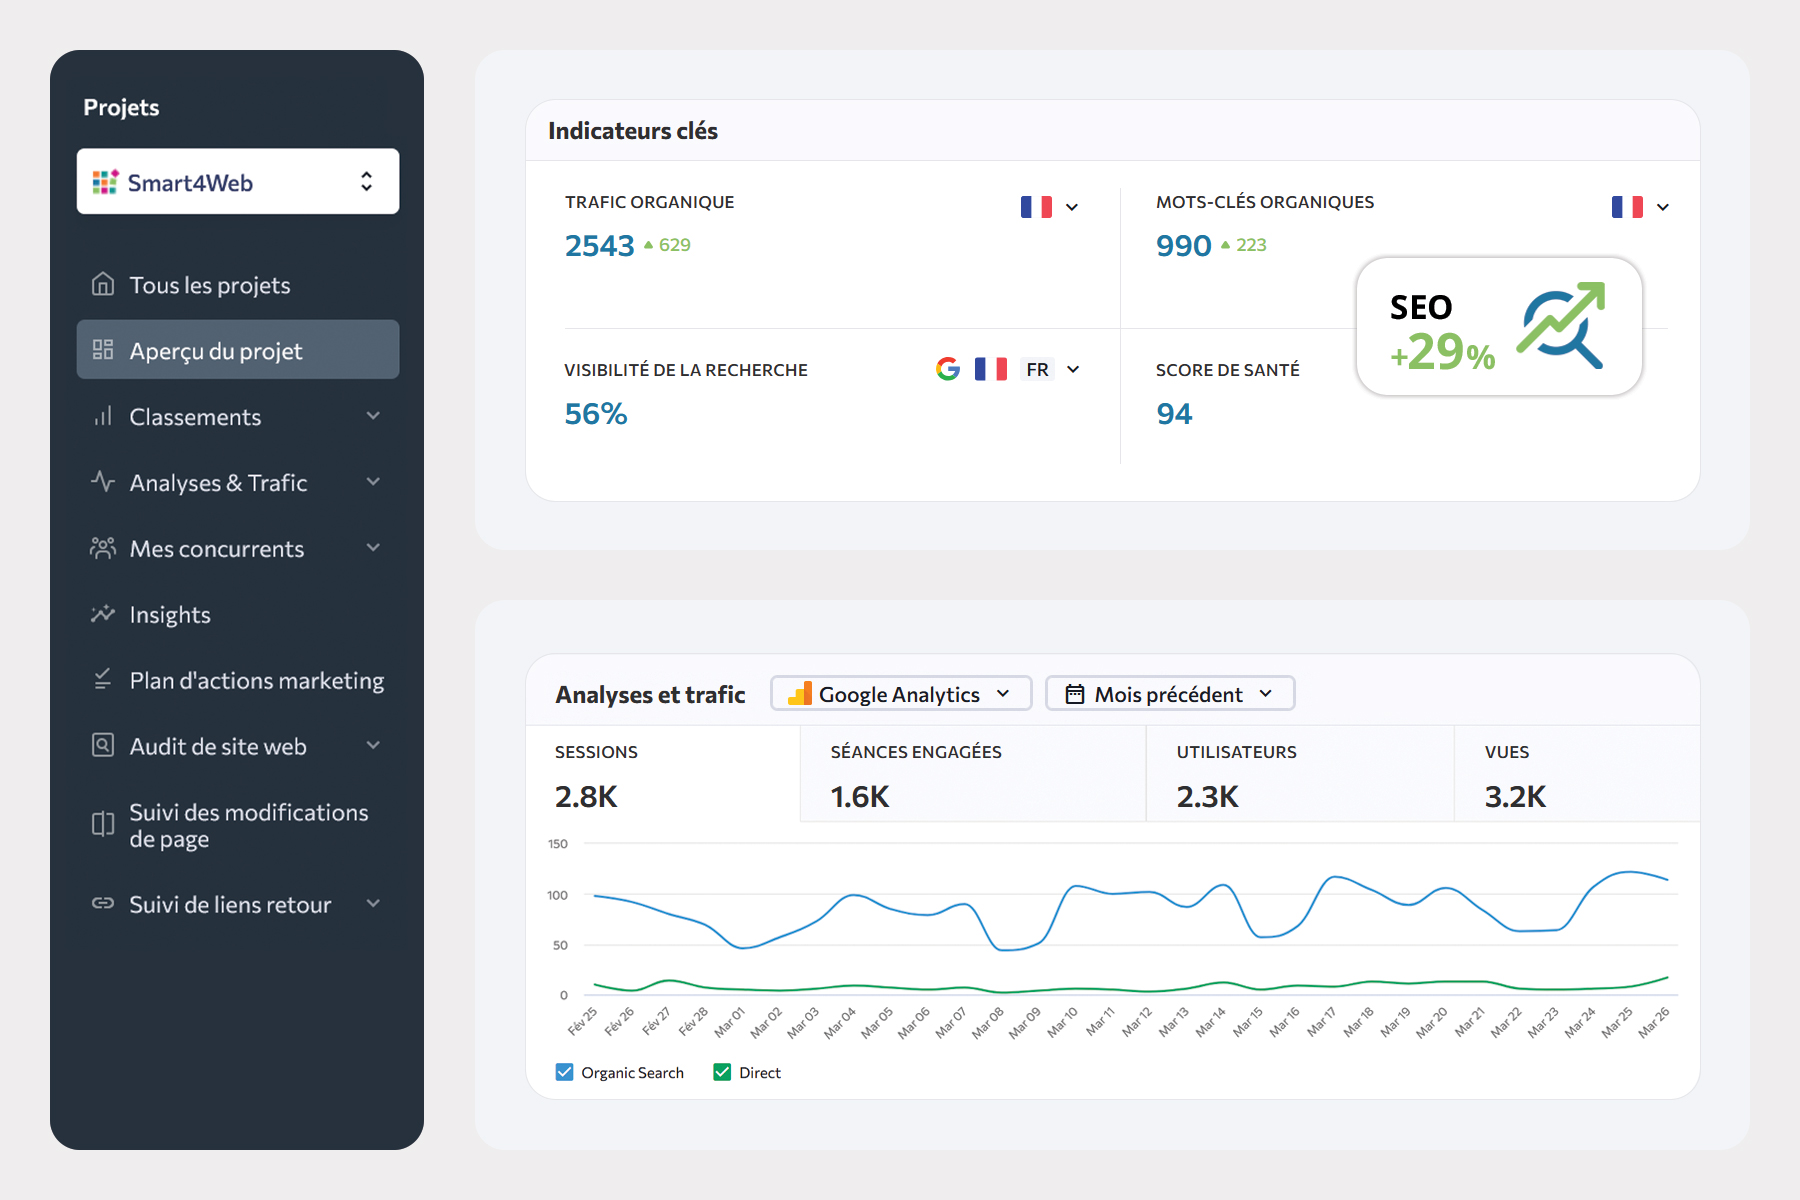The height and width of the screenshot is (1200, 1800).
Task: Click the sparkline icon next to Insights
Action: [x=103, y=614]
